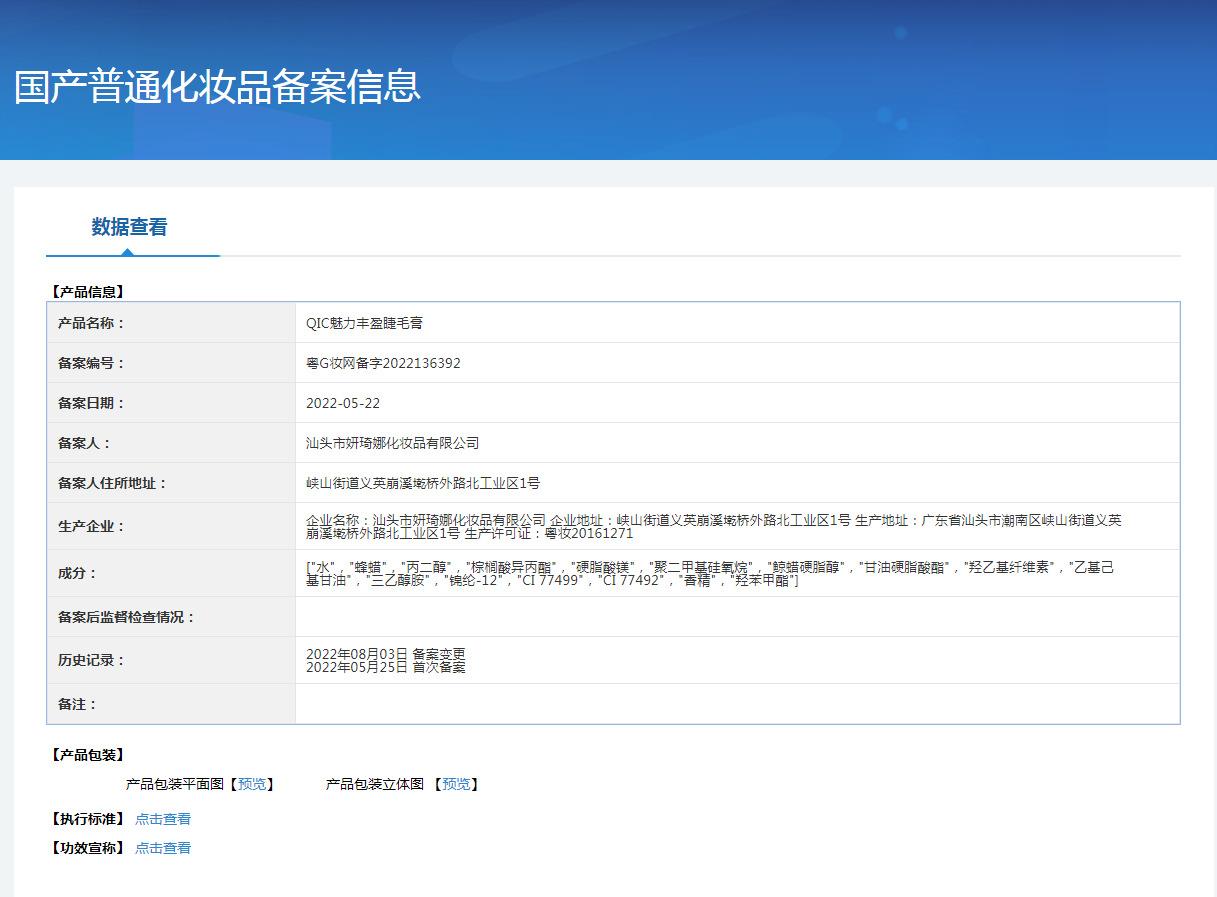
Task: Click the 历史记录 row label
Action: [92, 660]
